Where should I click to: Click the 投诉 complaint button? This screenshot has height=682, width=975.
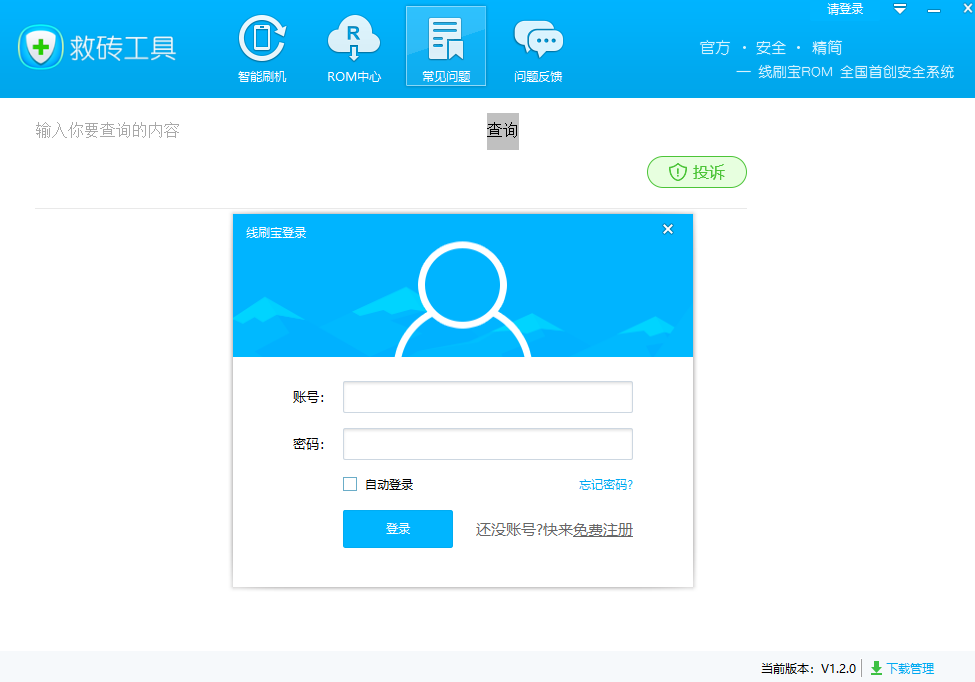tap(697, 172)
